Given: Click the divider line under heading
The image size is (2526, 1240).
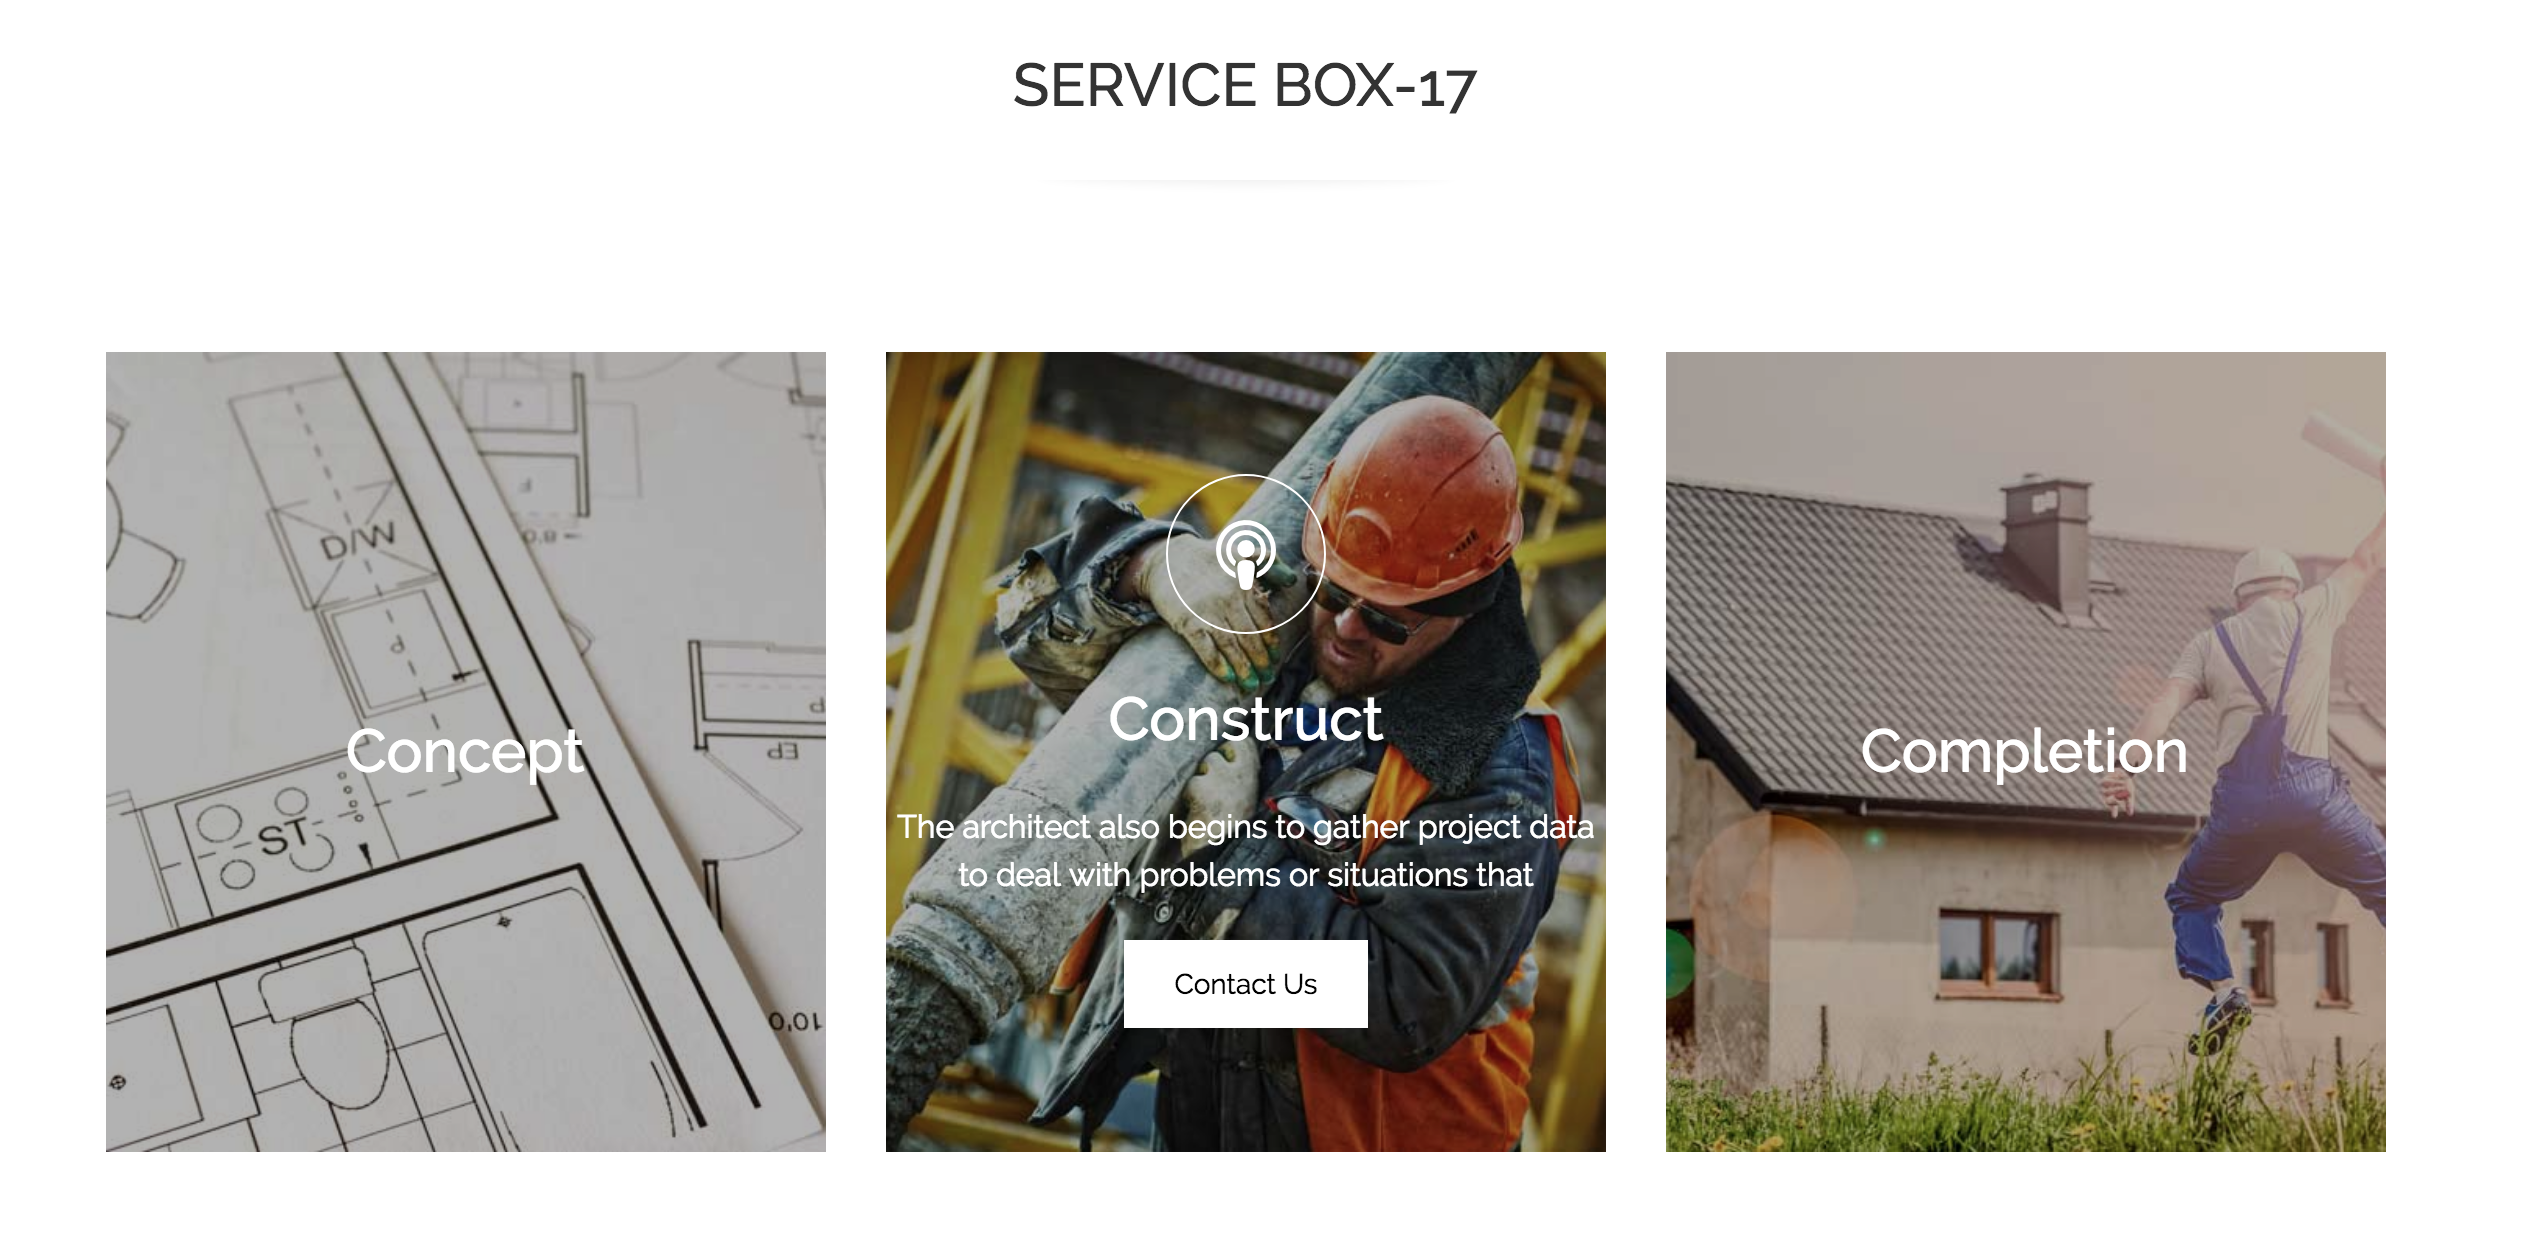Looking at the screenshot, I should [1245, 183].
